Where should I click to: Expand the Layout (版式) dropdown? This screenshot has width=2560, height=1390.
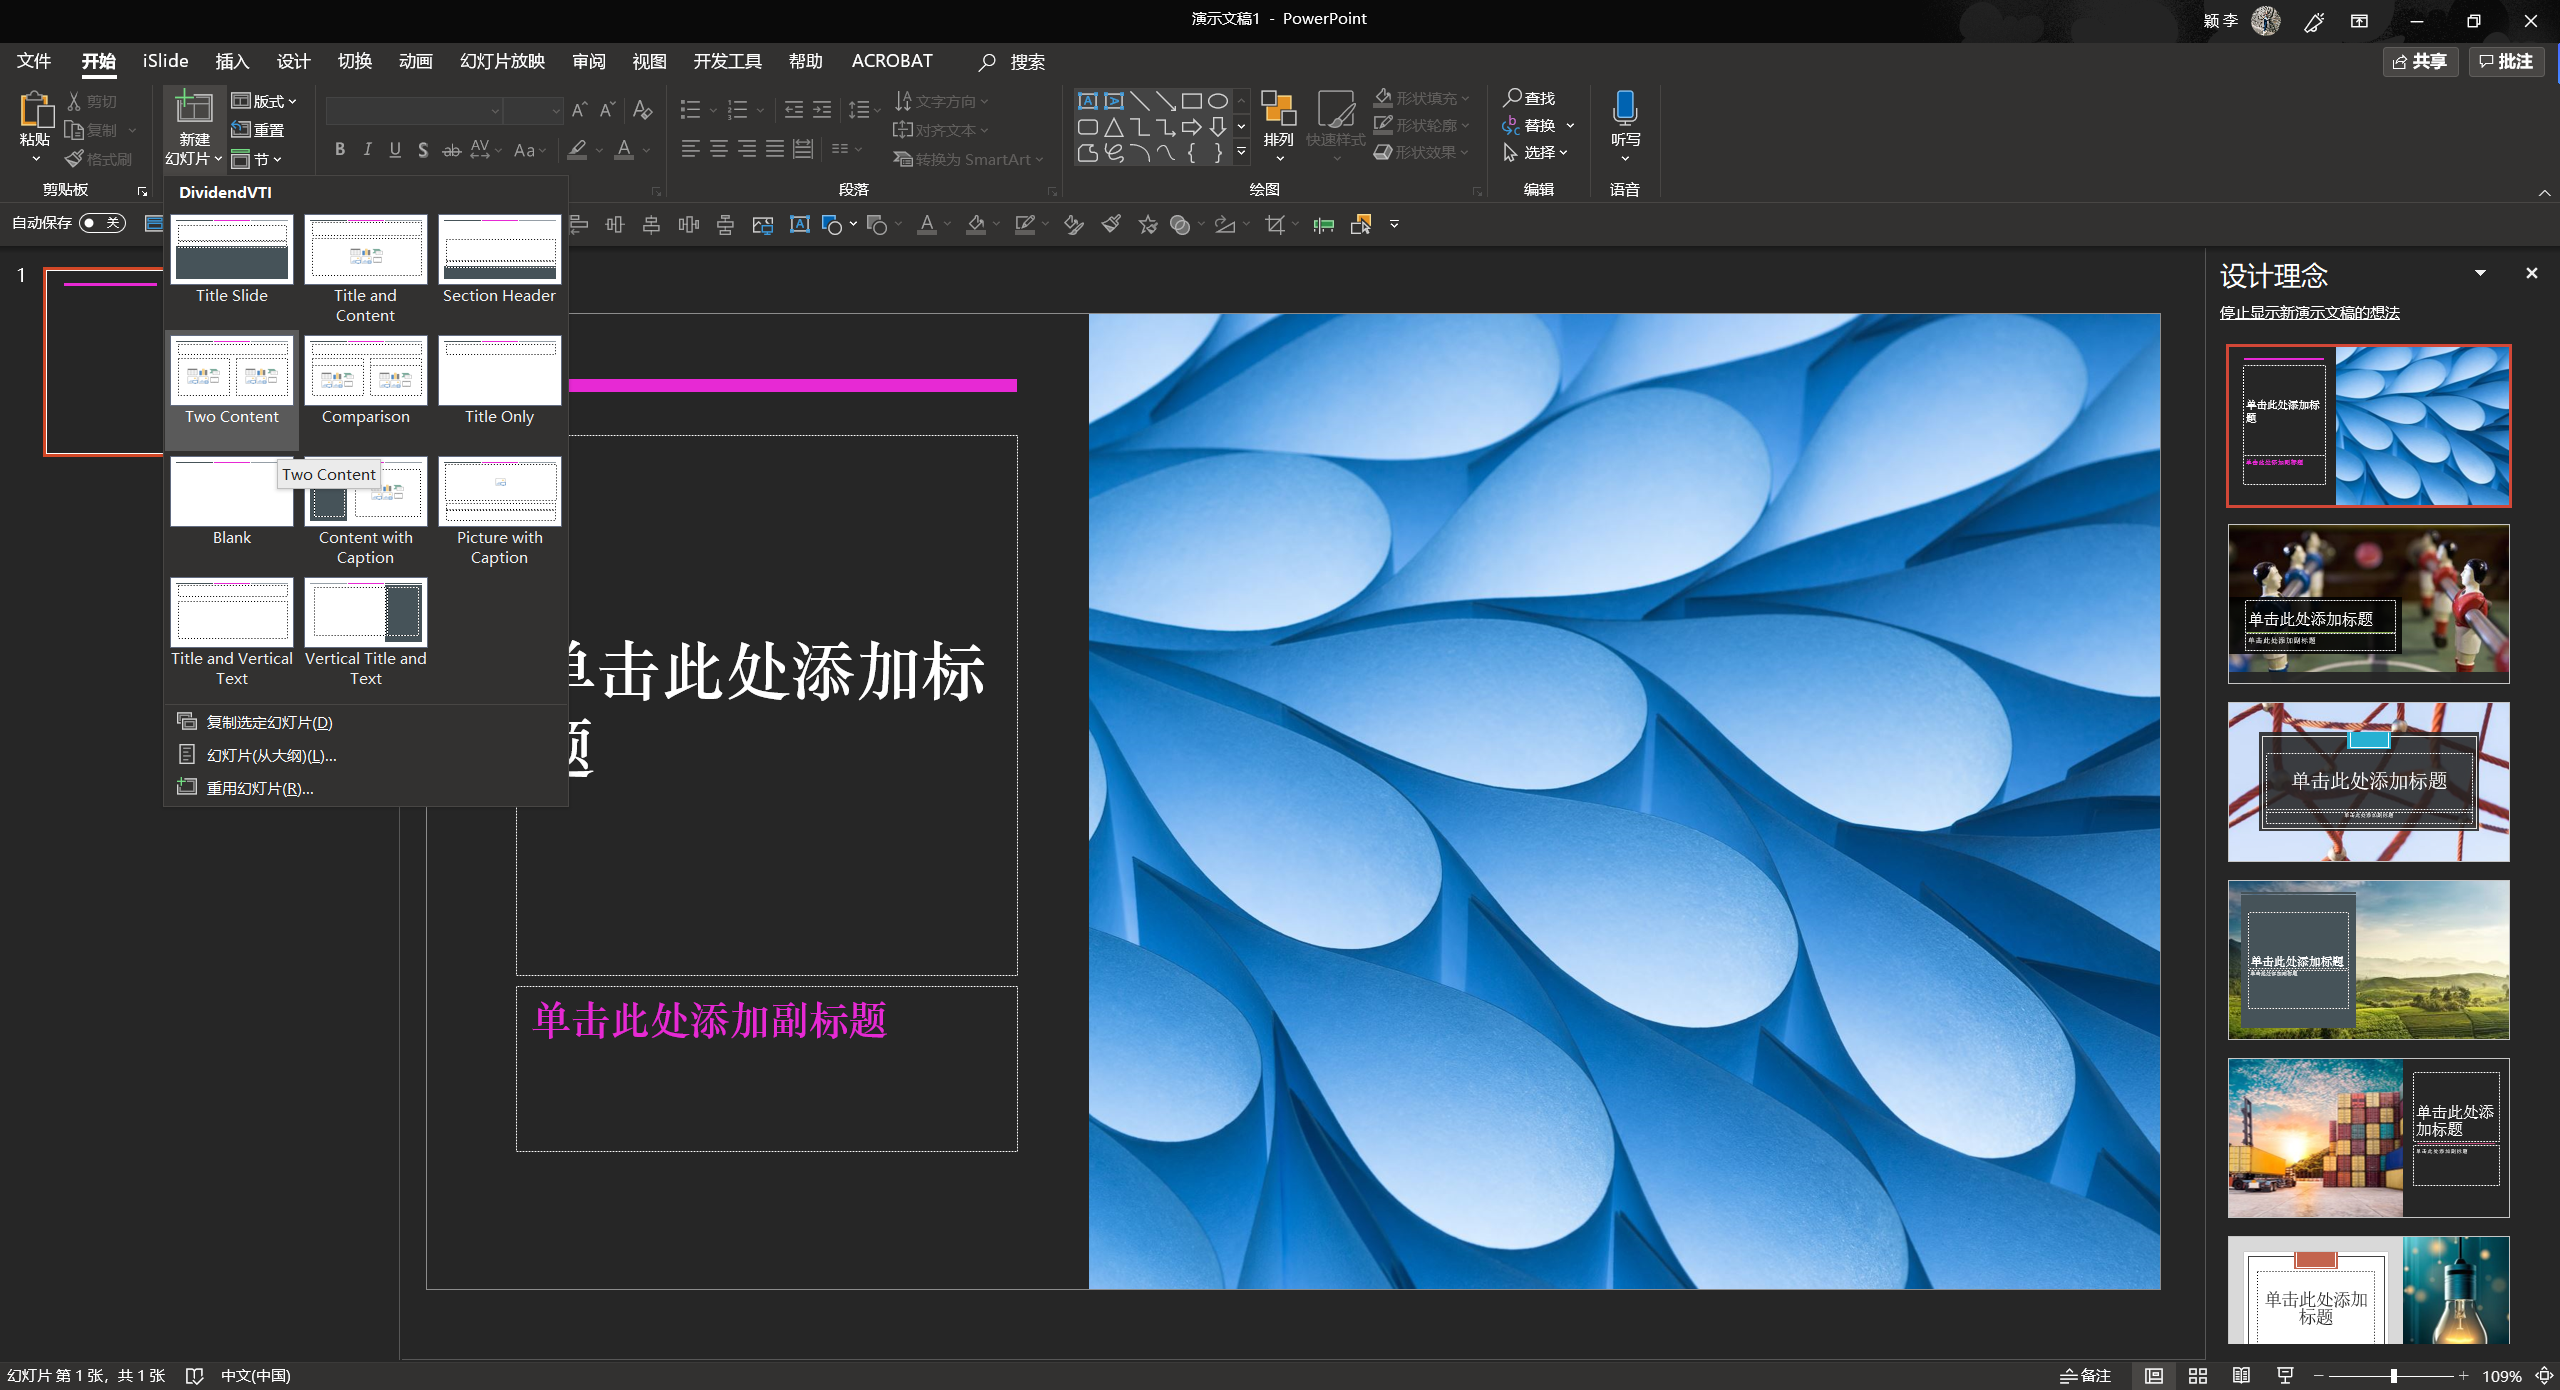pyautogui.click(x=265, y=101)
